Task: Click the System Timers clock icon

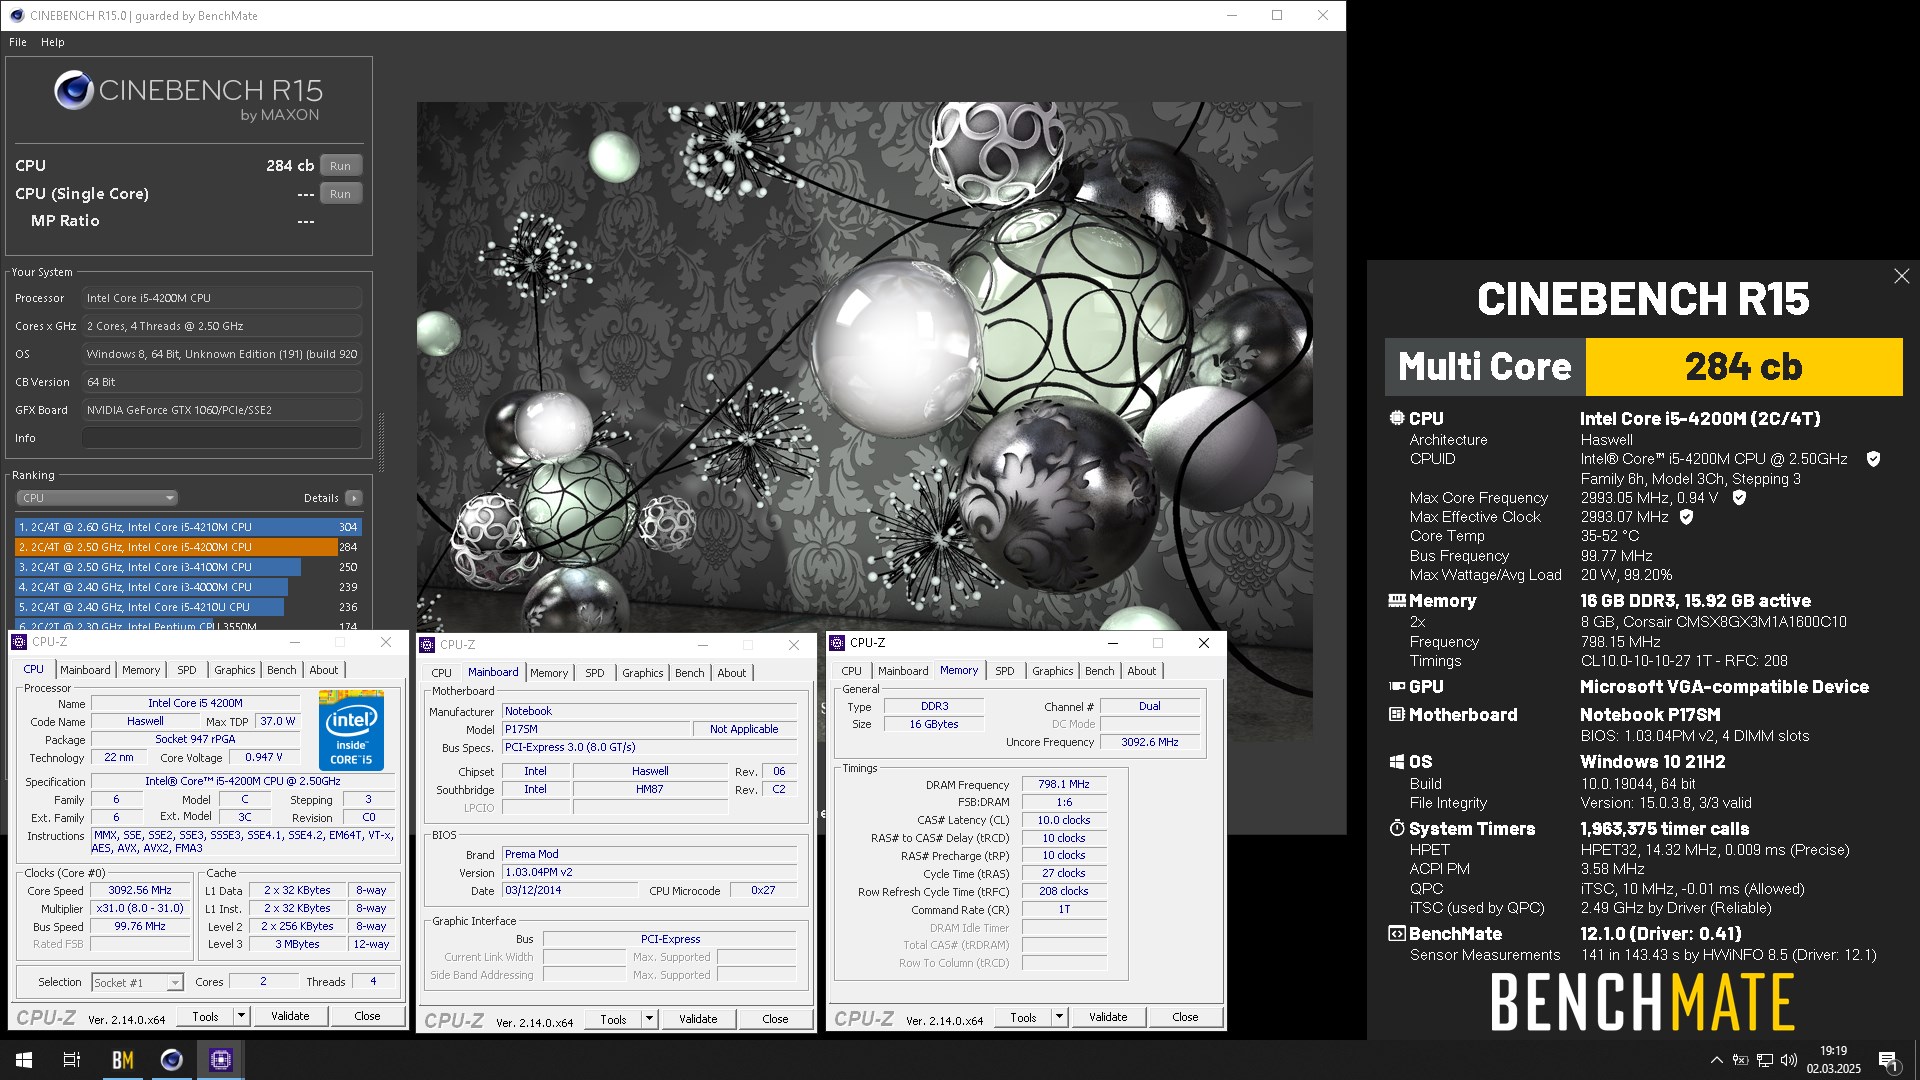Action: coord(1397,829)
